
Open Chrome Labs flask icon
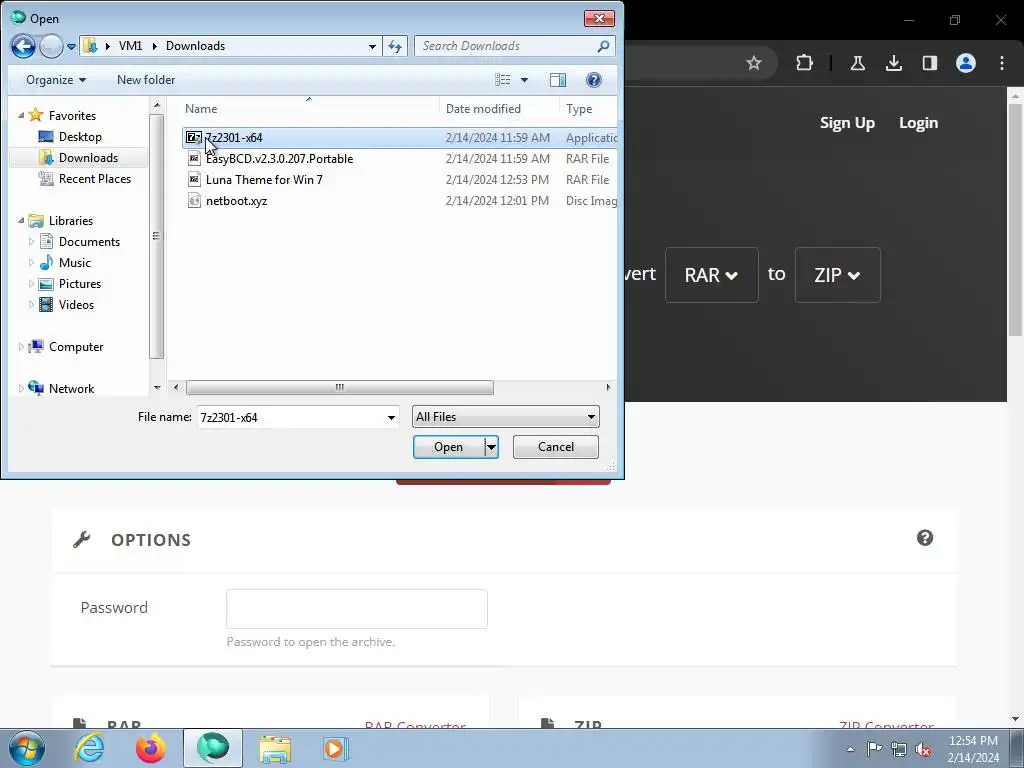[x=857, y=63]
